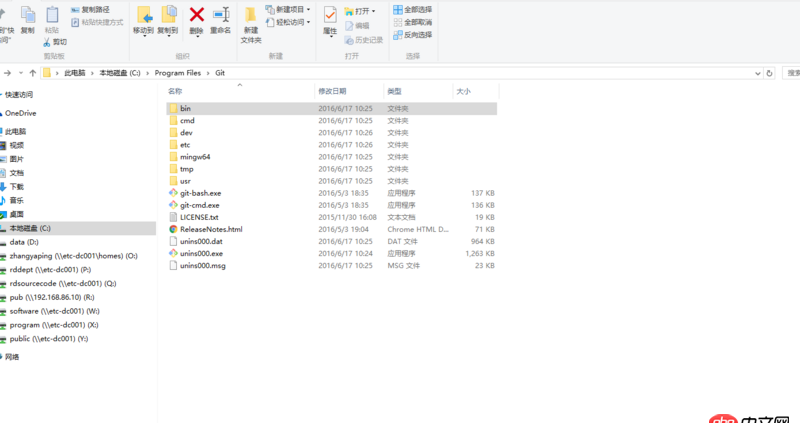Create a New folder (新建文件夹)

click(x=251, y=24)
